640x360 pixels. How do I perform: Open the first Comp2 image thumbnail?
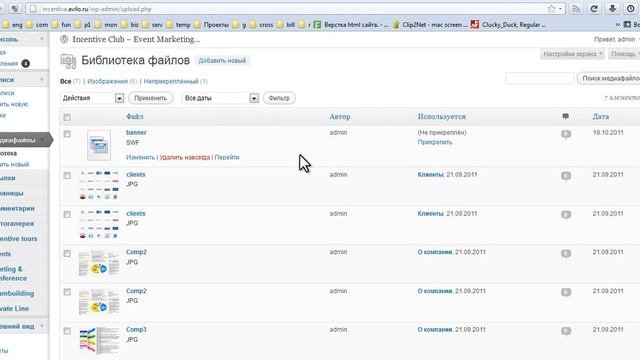(x=99, y=263)
